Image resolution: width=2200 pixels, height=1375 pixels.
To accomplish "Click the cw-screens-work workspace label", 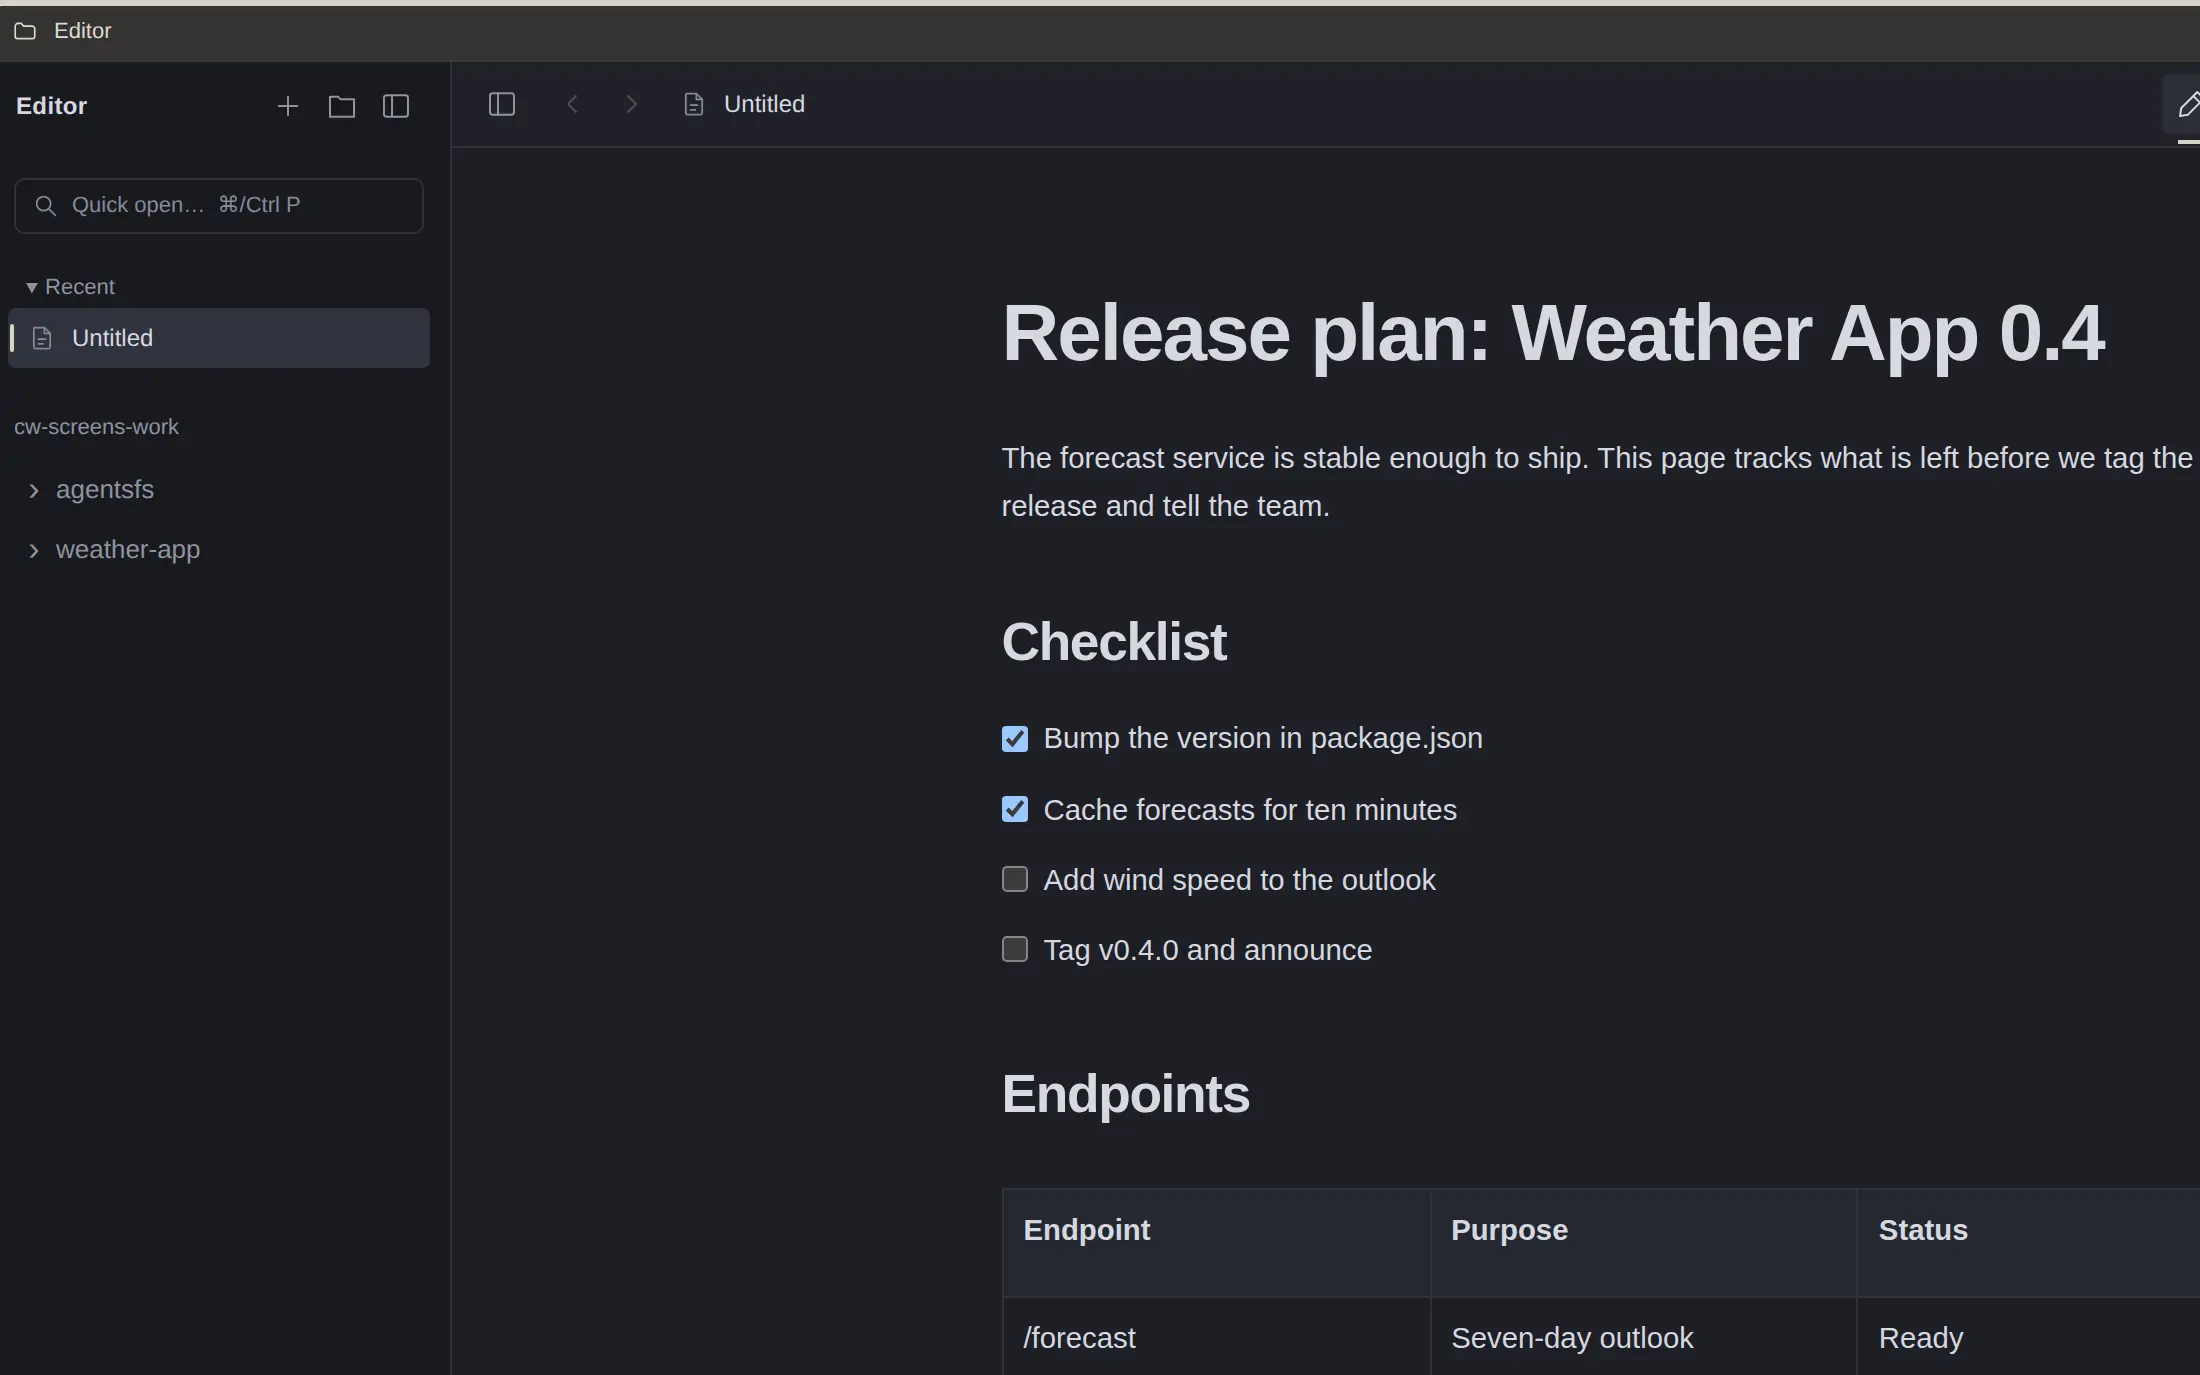I will (x=96, y=427).
